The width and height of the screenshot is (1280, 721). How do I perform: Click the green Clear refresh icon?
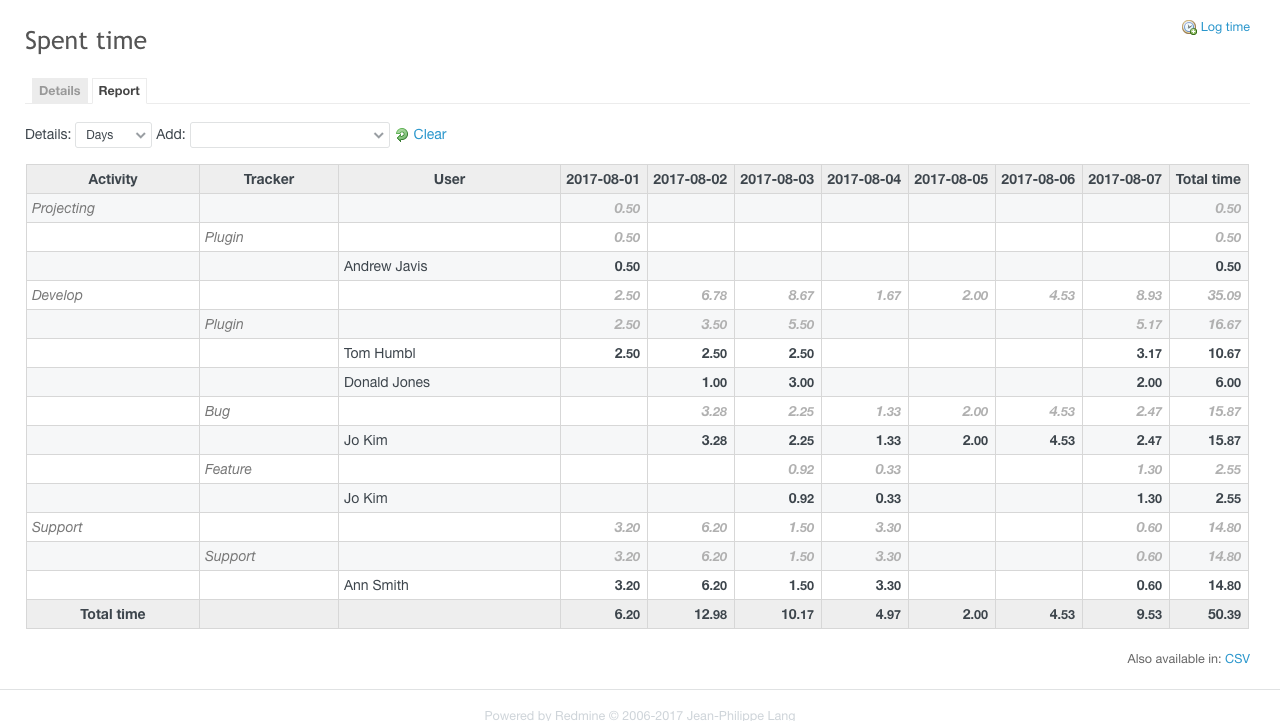[x=401, y=134]
